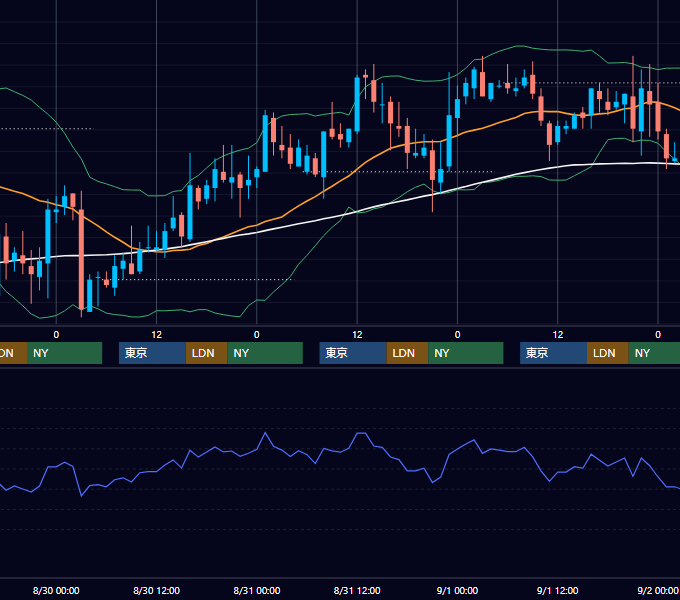Screen dimensions: 680x600
Task: Select the 東京 session block spanning 8/30 12:00
Action: click(152, 353)
